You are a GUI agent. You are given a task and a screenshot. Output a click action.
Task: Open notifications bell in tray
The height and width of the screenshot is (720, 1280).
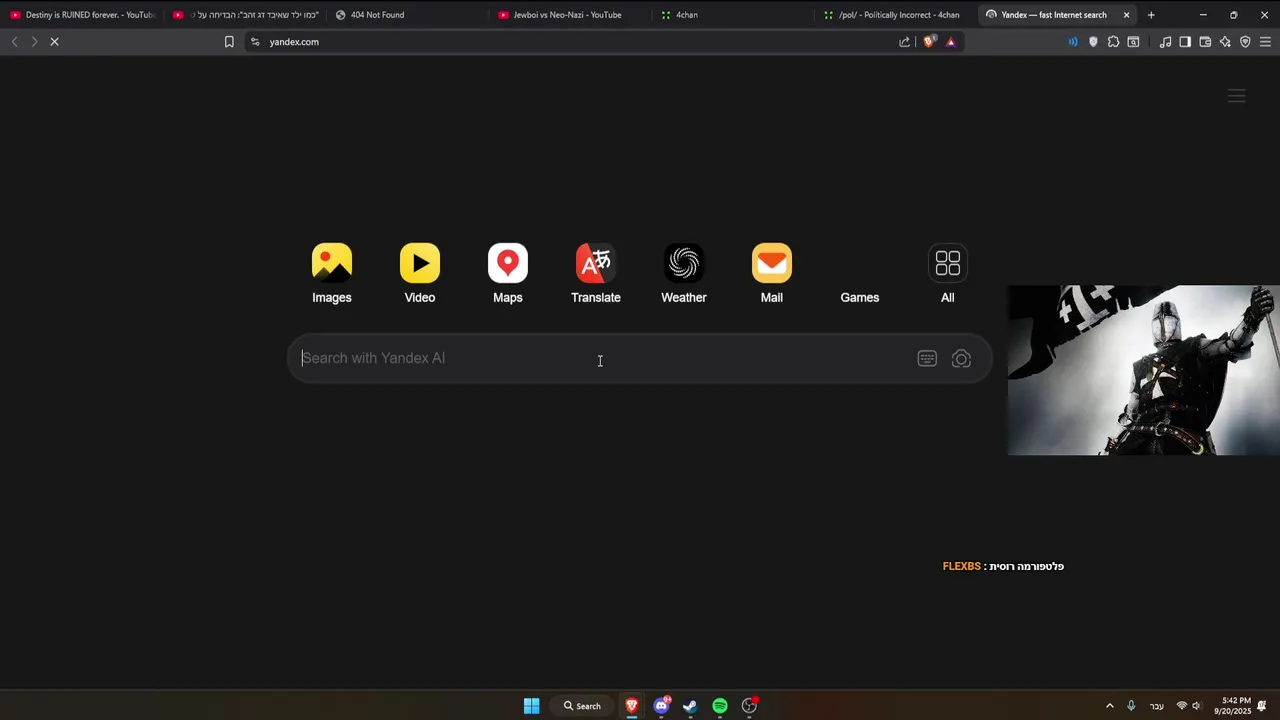click(x=1262, y=706)
